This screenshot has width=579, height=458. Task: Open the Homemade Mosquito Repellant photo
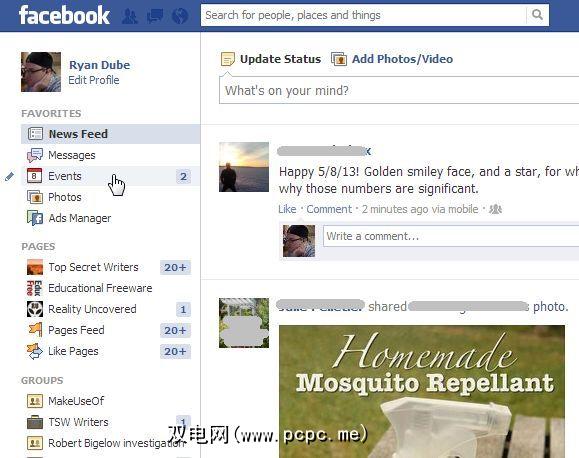click(x=422, y=392)
